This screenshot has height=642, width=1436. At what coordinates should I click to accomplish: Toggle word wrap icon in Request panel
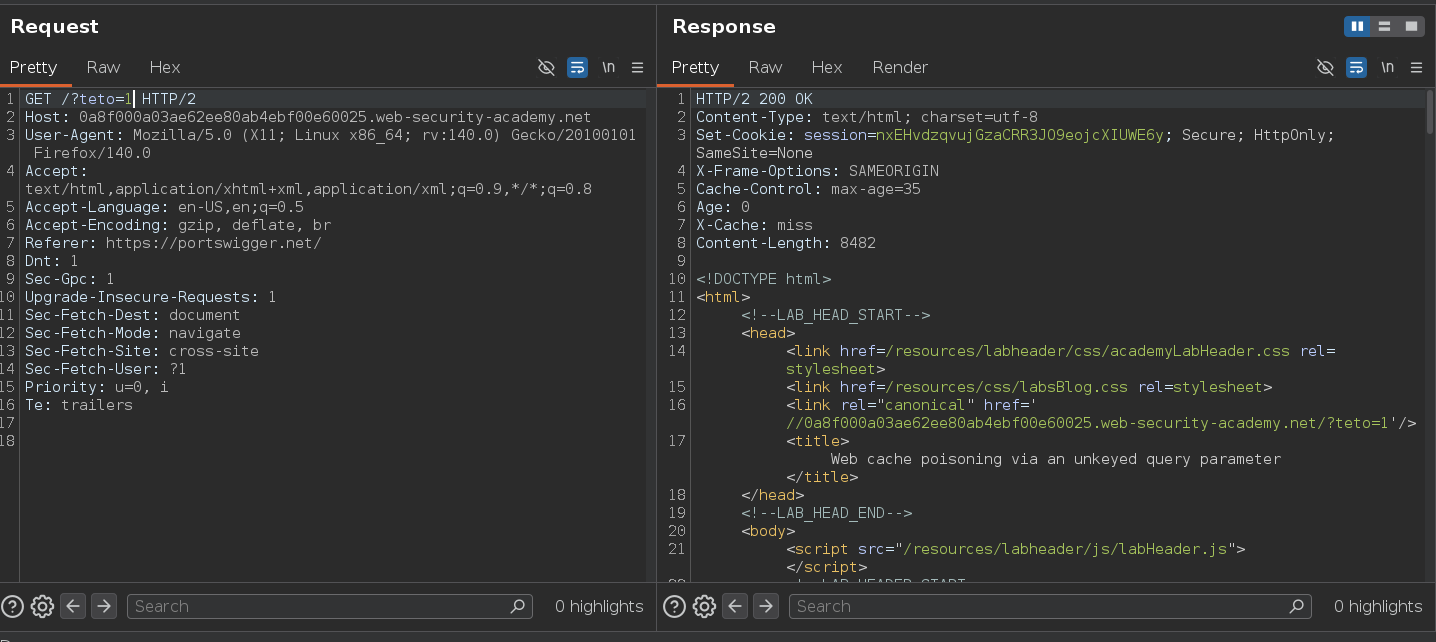point(577,67)
